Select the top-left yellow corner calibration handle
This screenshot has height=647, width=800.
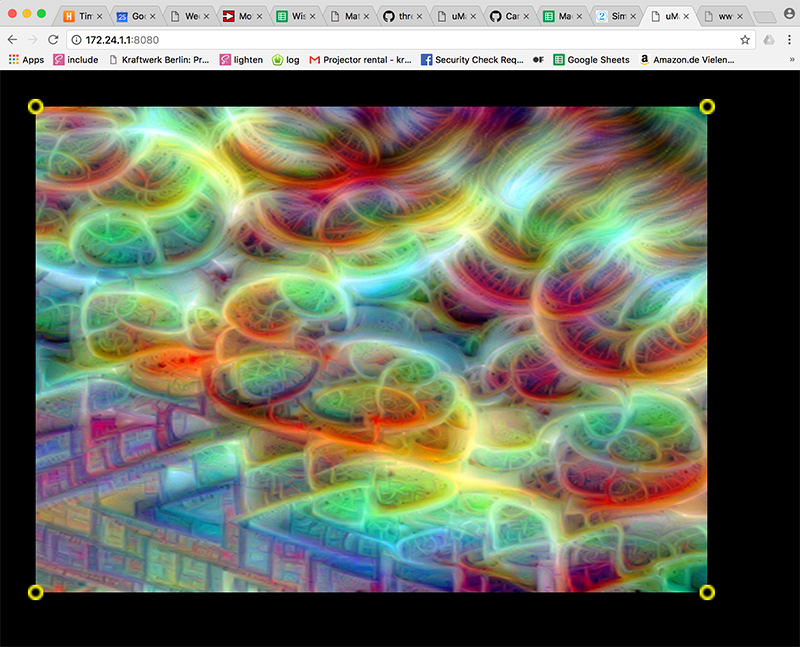click(x=36, y=104)
